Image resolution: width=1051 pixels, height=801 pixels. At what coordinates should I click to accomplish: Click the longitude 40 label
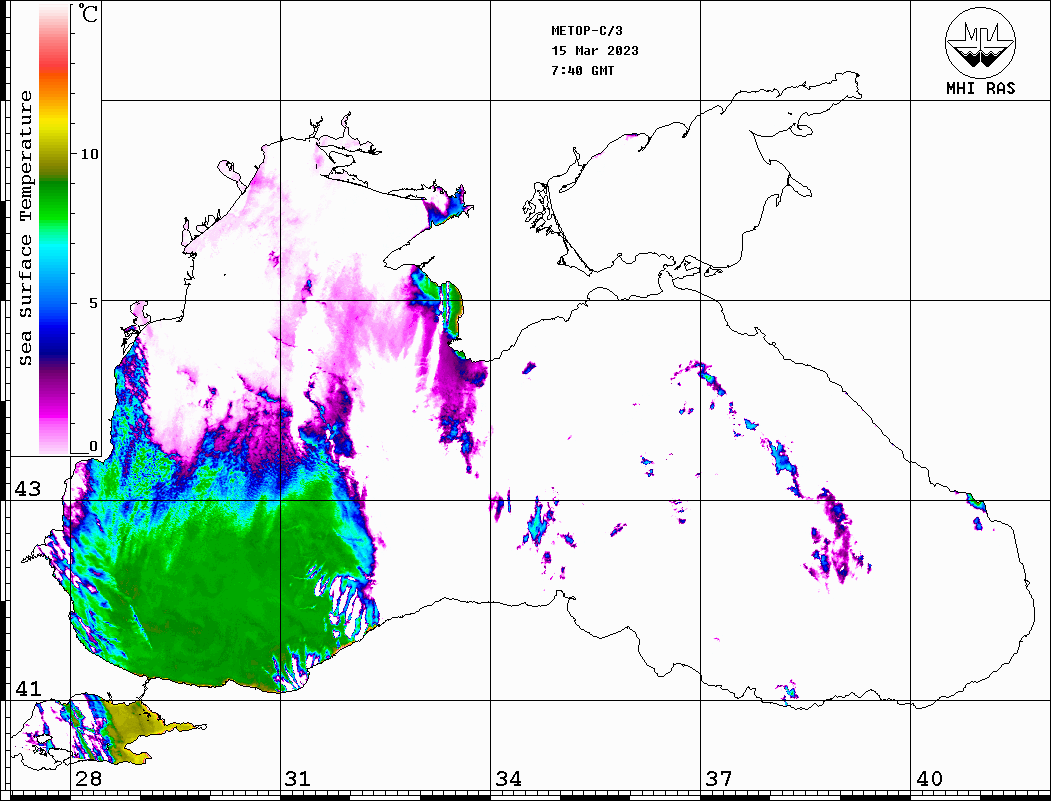pos(929,778)
